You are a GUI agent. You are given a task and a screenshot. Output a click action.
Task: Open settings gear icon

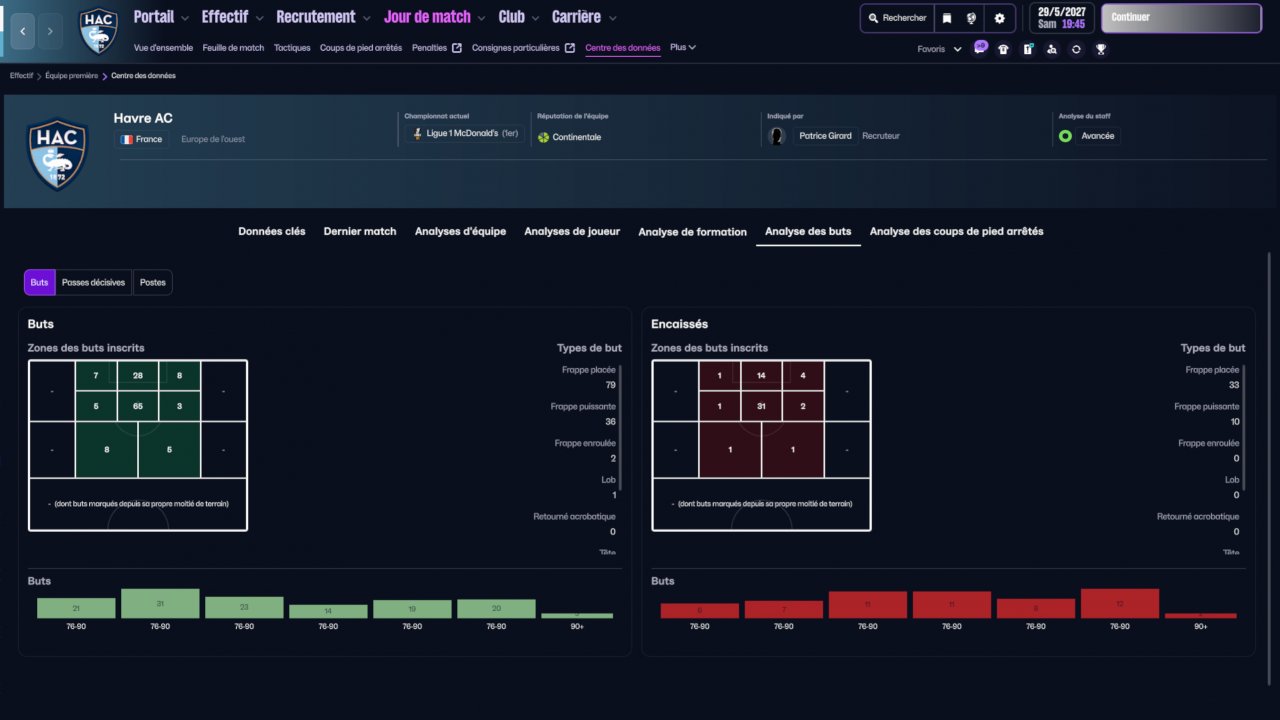coord(999,18)
